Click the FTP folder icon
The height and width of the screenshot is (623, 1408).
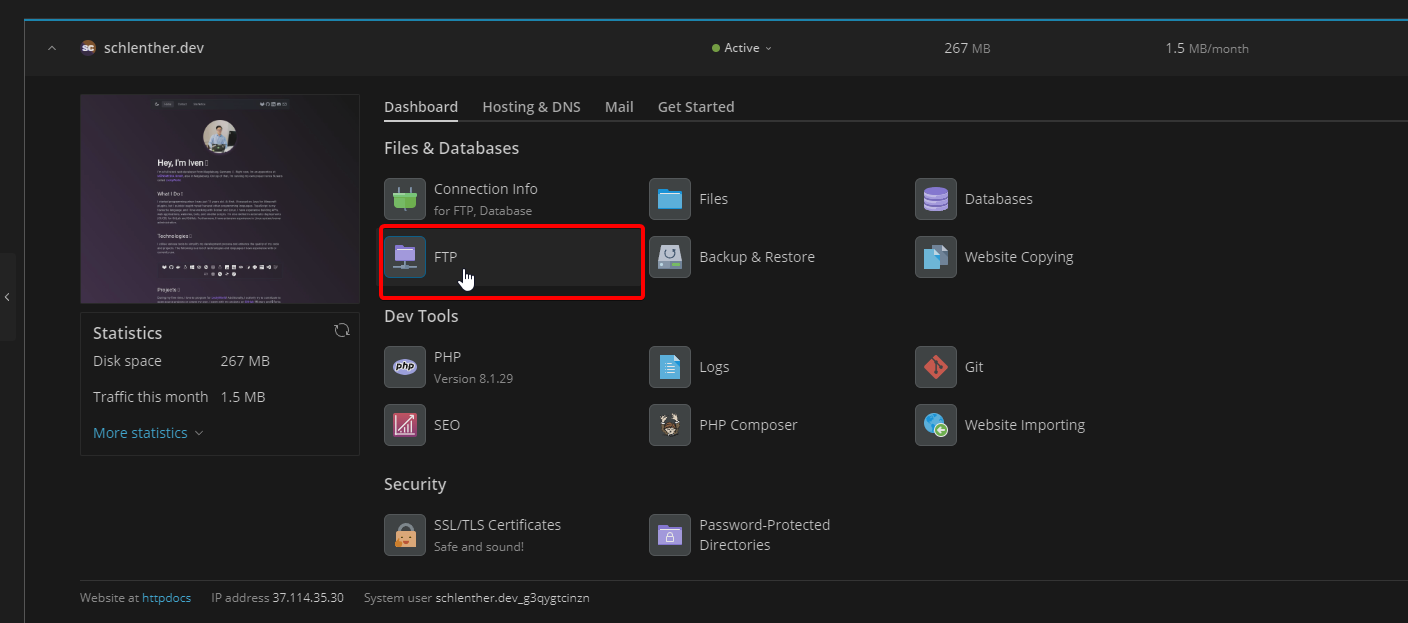[x=405, y=257]
